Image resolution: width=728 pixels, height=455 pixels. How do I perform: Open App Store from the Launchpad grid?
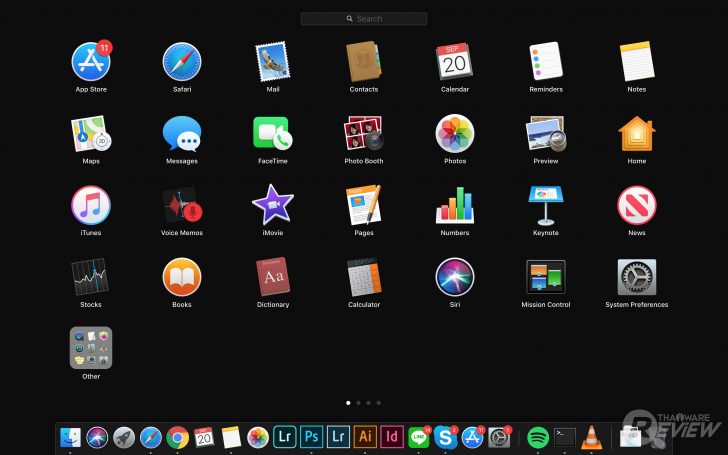pyautogui.click(x=91, y=61)
